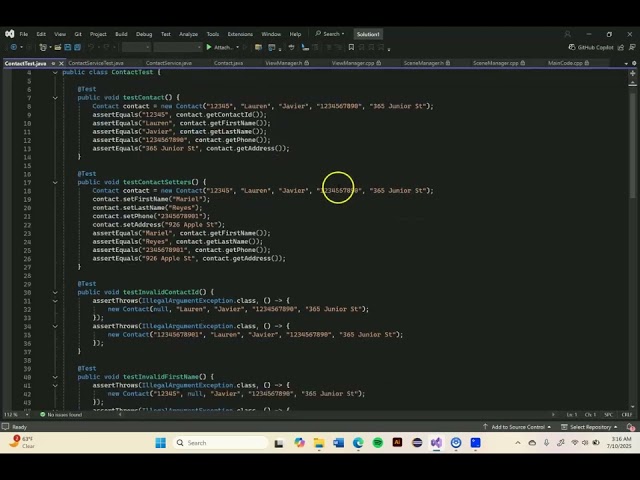Click the New Item toolbar icon

click(x=42, y=47)
